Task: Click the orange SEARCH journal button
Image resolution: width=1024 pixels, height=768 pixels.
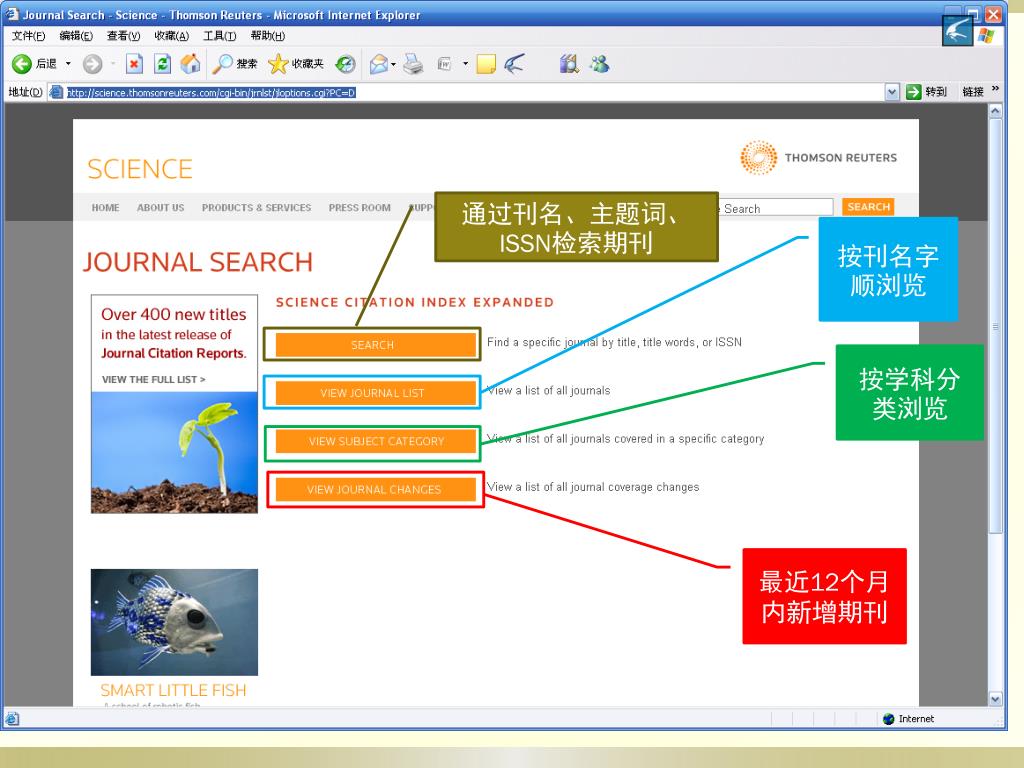Action: [376, 345]
